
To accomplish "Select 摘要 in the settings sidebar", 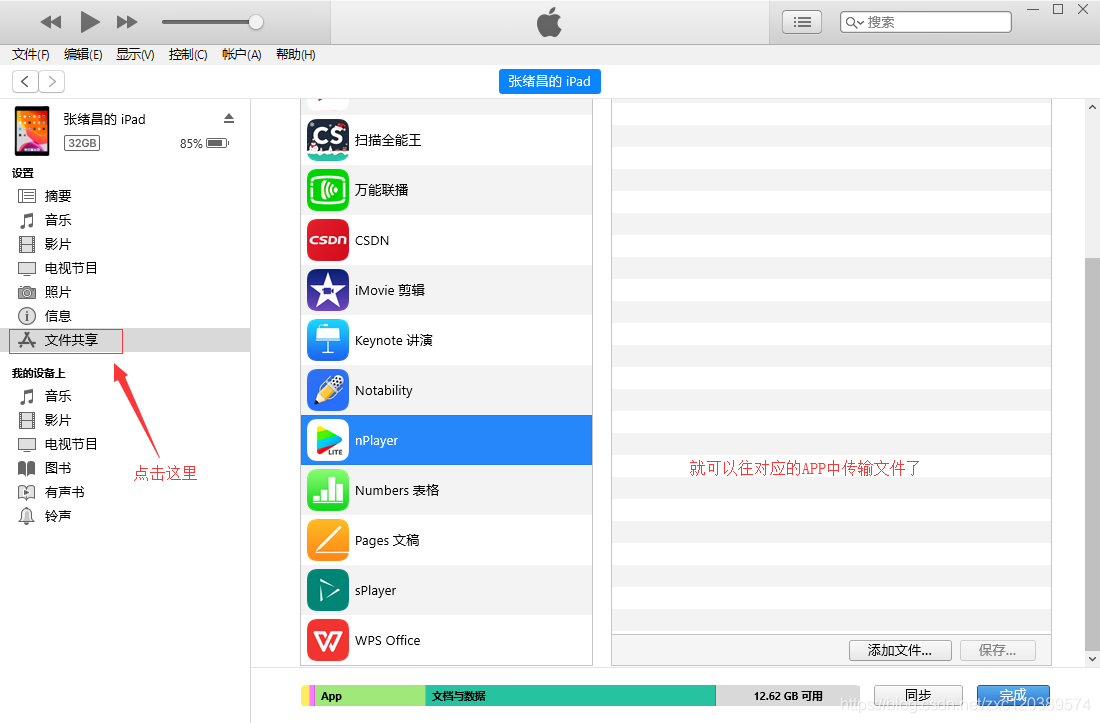I will point(58,196).
